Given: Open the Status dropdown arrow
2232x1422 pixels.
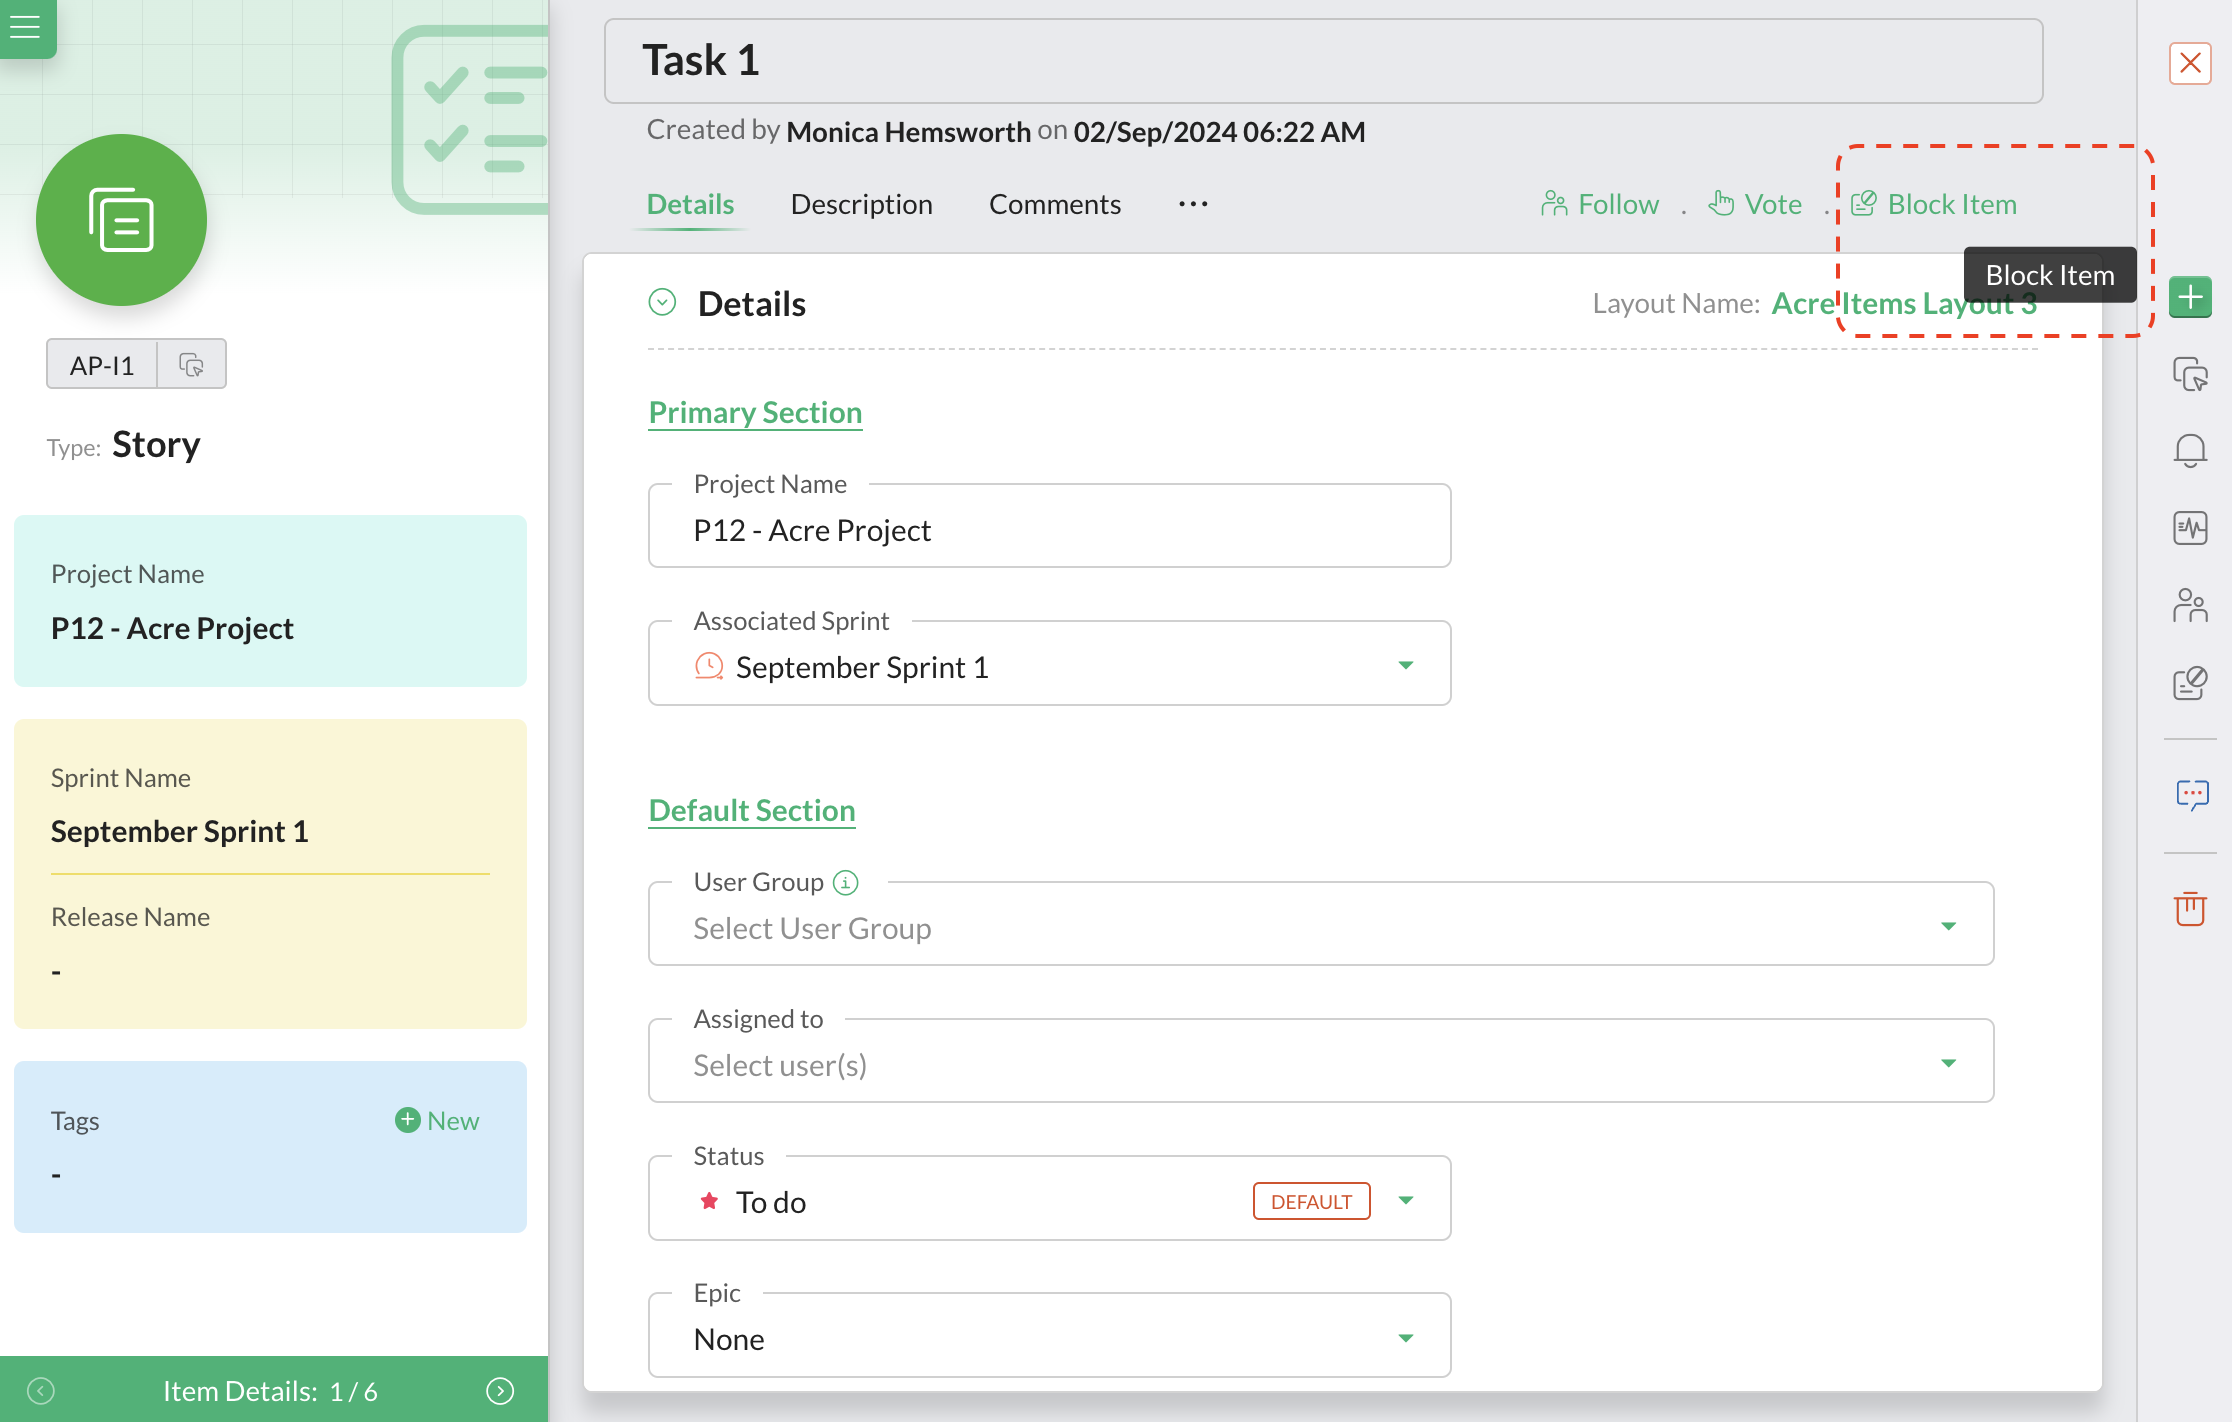Looking at the screenshot, I should point(1405,1201).
